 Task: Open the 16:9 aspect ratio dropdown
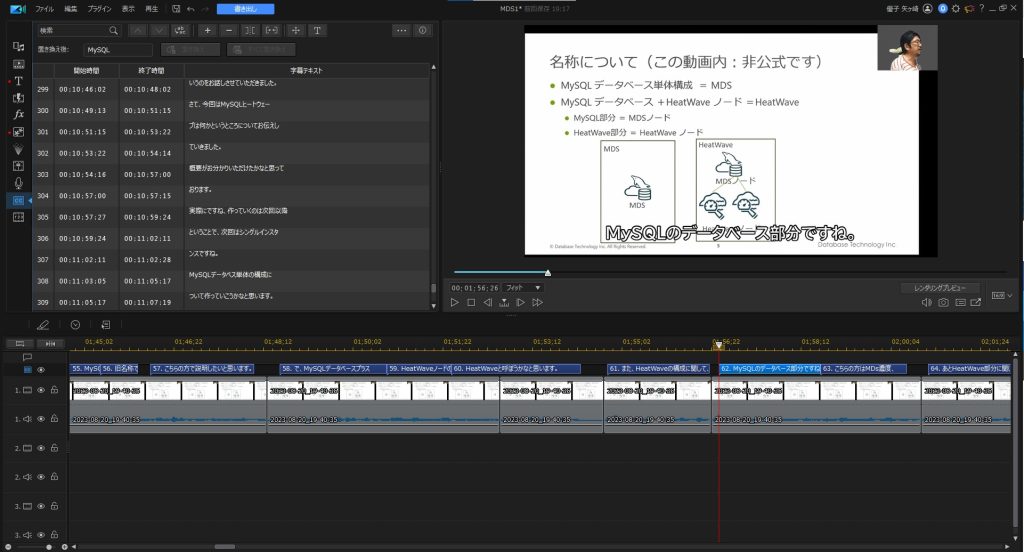click(x=1002, y=296)
